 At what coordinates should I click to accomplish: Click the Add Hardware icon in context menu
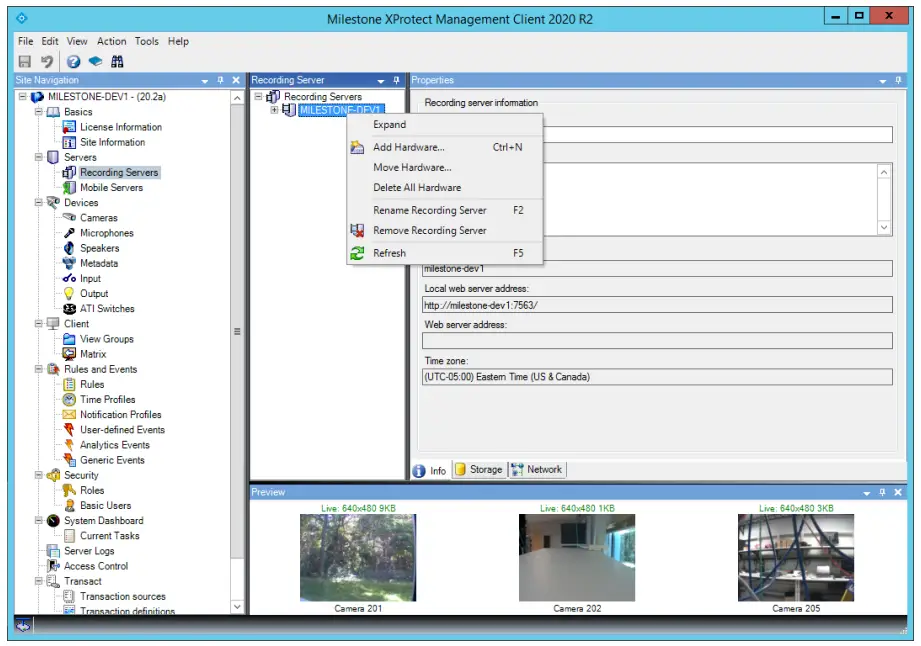(357, 148)
